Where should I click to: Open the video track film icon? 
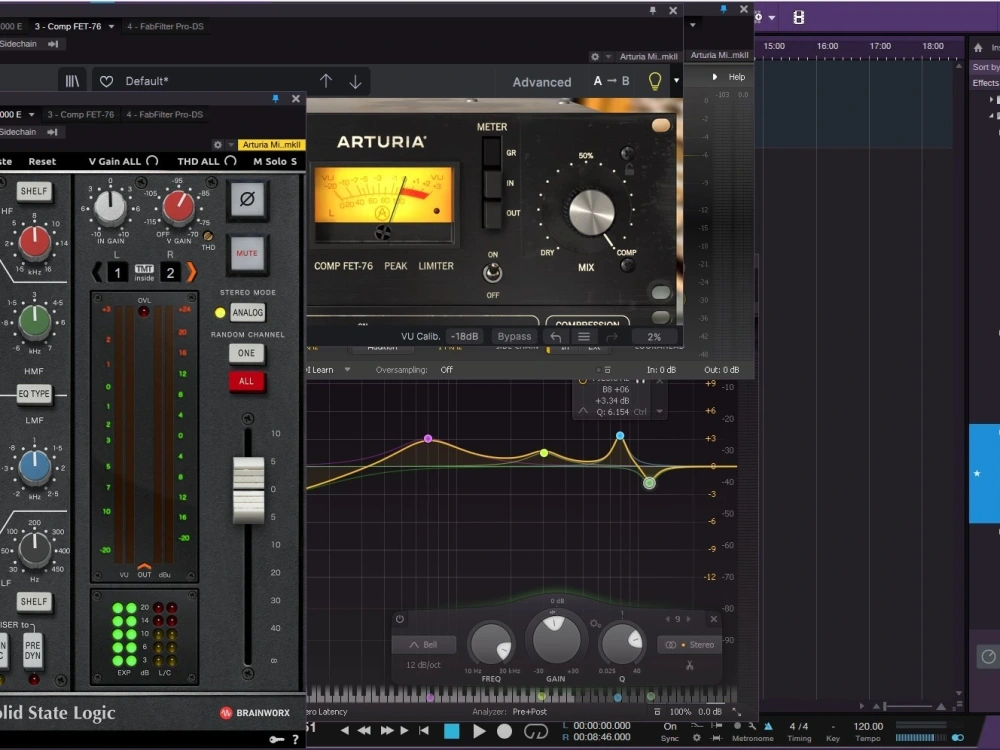coord(798,17)
